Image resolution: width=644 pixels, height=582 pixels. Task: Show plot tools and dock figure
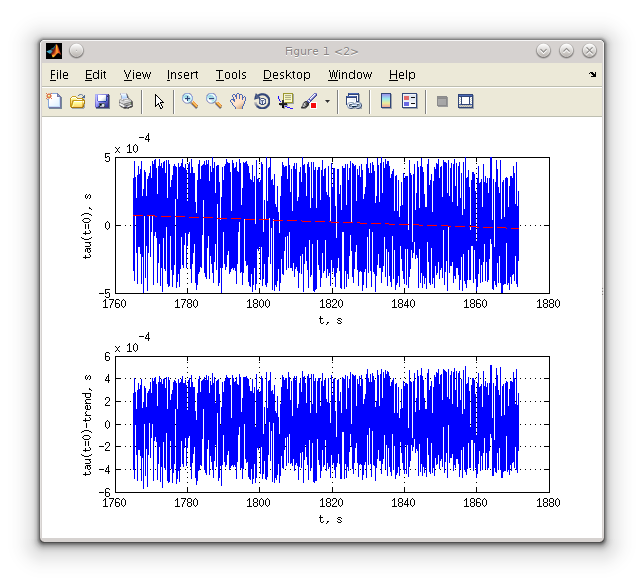pyautogui.click(x=465, y=101)
